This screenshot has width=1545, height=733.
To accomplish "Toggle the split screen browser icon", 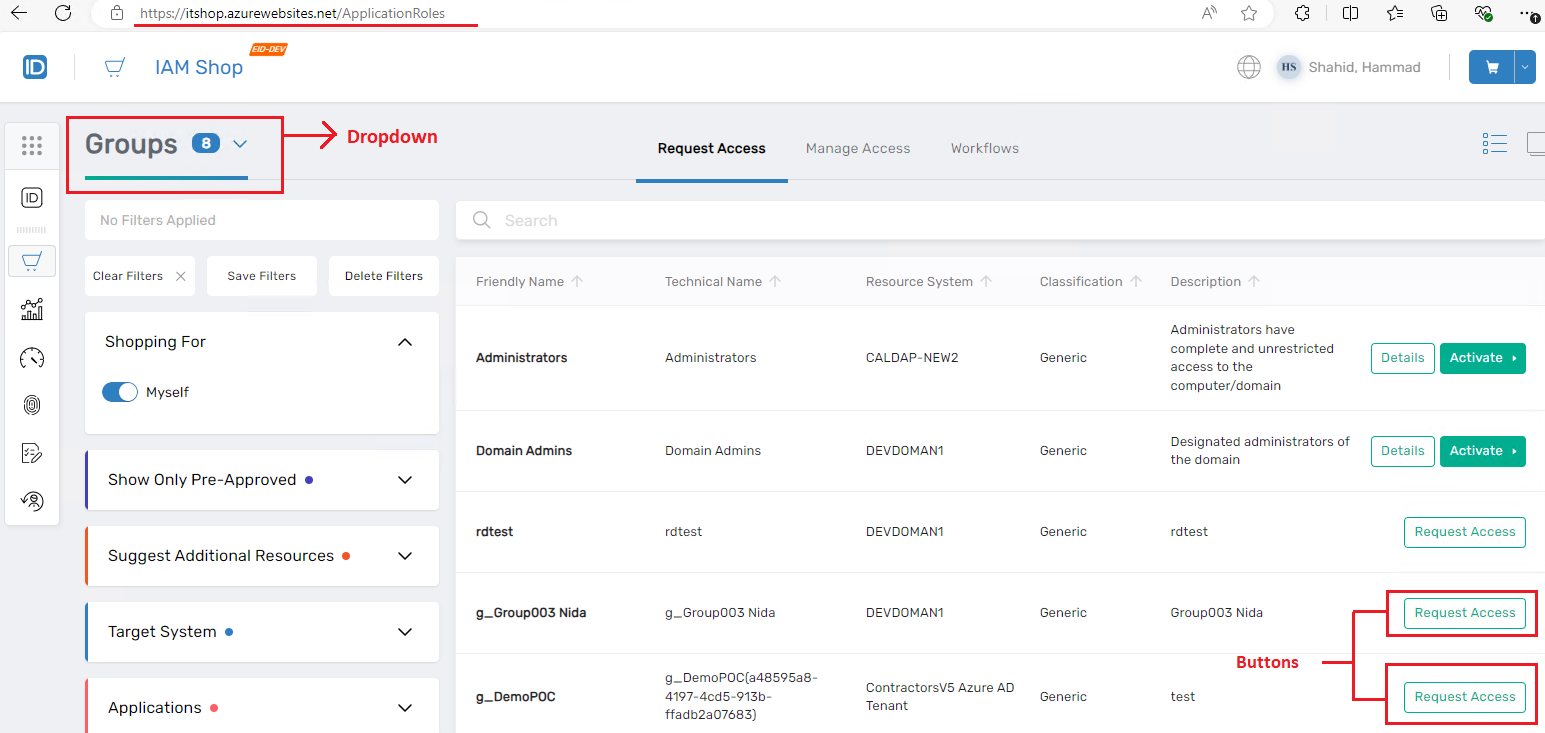I will tap(1351, 13).
